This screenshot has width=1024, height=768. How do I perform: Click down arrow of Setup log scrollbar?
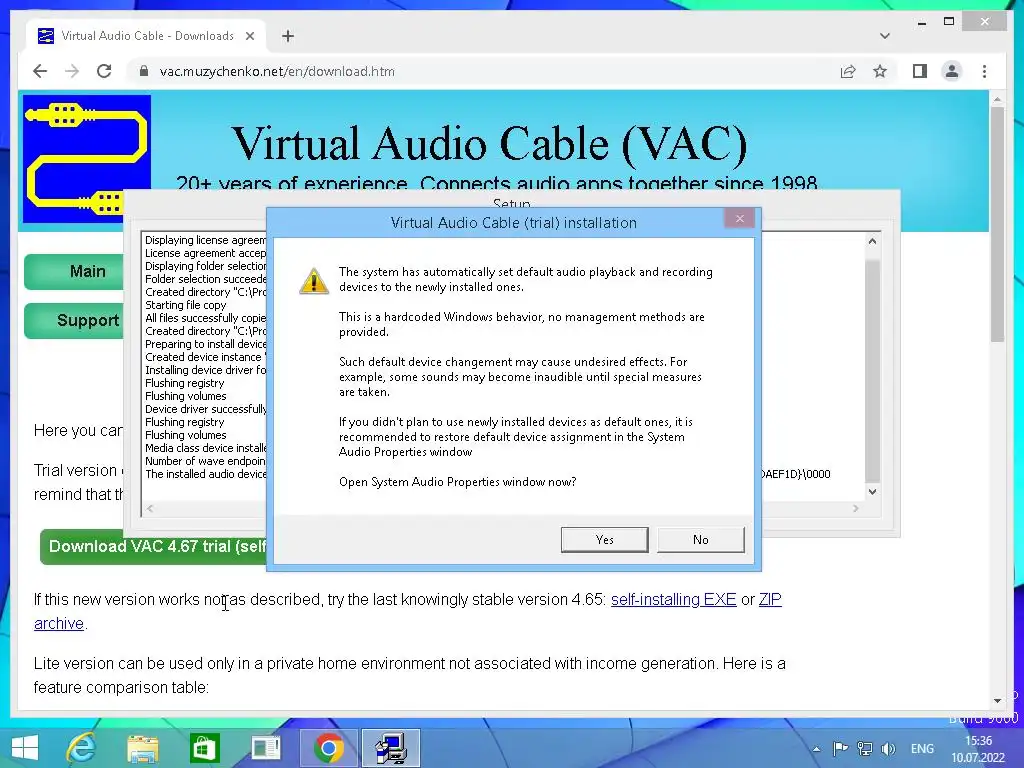872,492
